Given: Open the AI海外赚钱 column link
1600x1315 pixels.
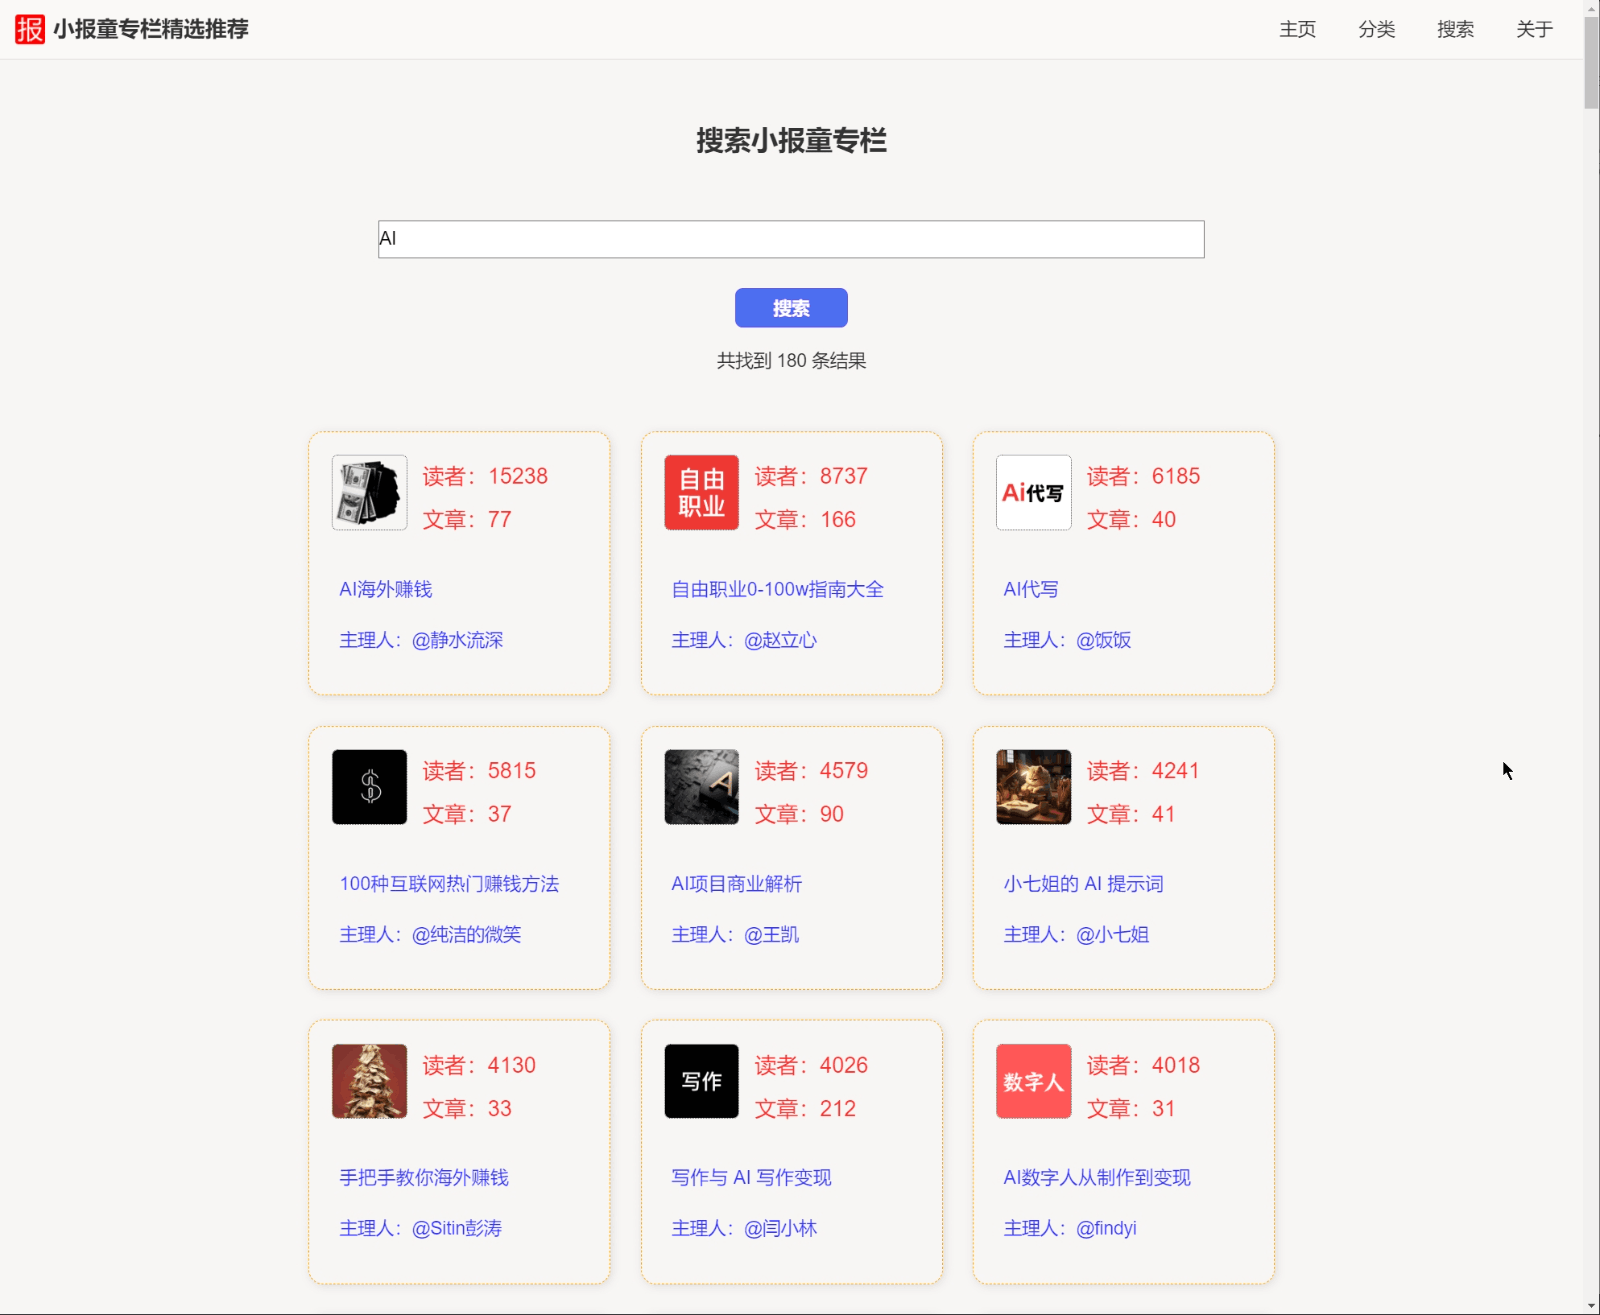Looking at the screenshot, I should click(x=384, y=589).
